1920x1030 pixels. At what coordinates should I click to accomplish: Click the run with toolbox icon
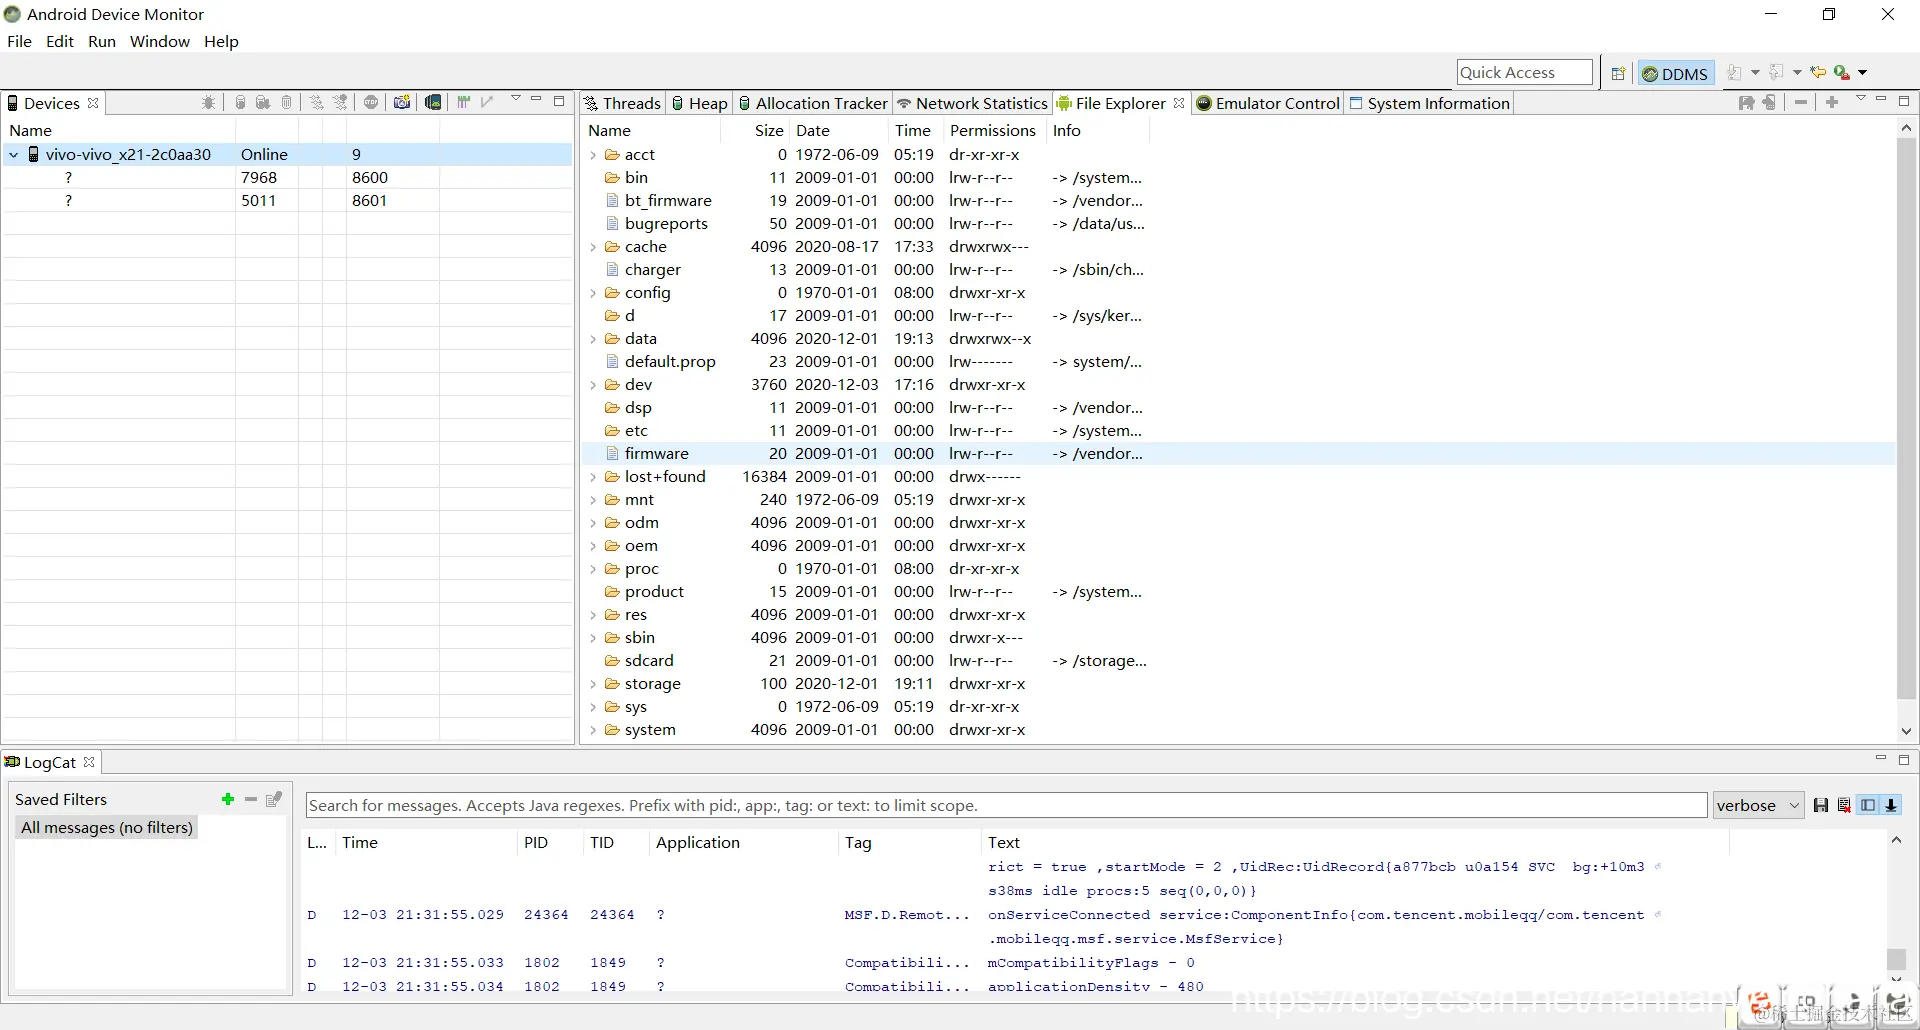[x=1842, y=73]
